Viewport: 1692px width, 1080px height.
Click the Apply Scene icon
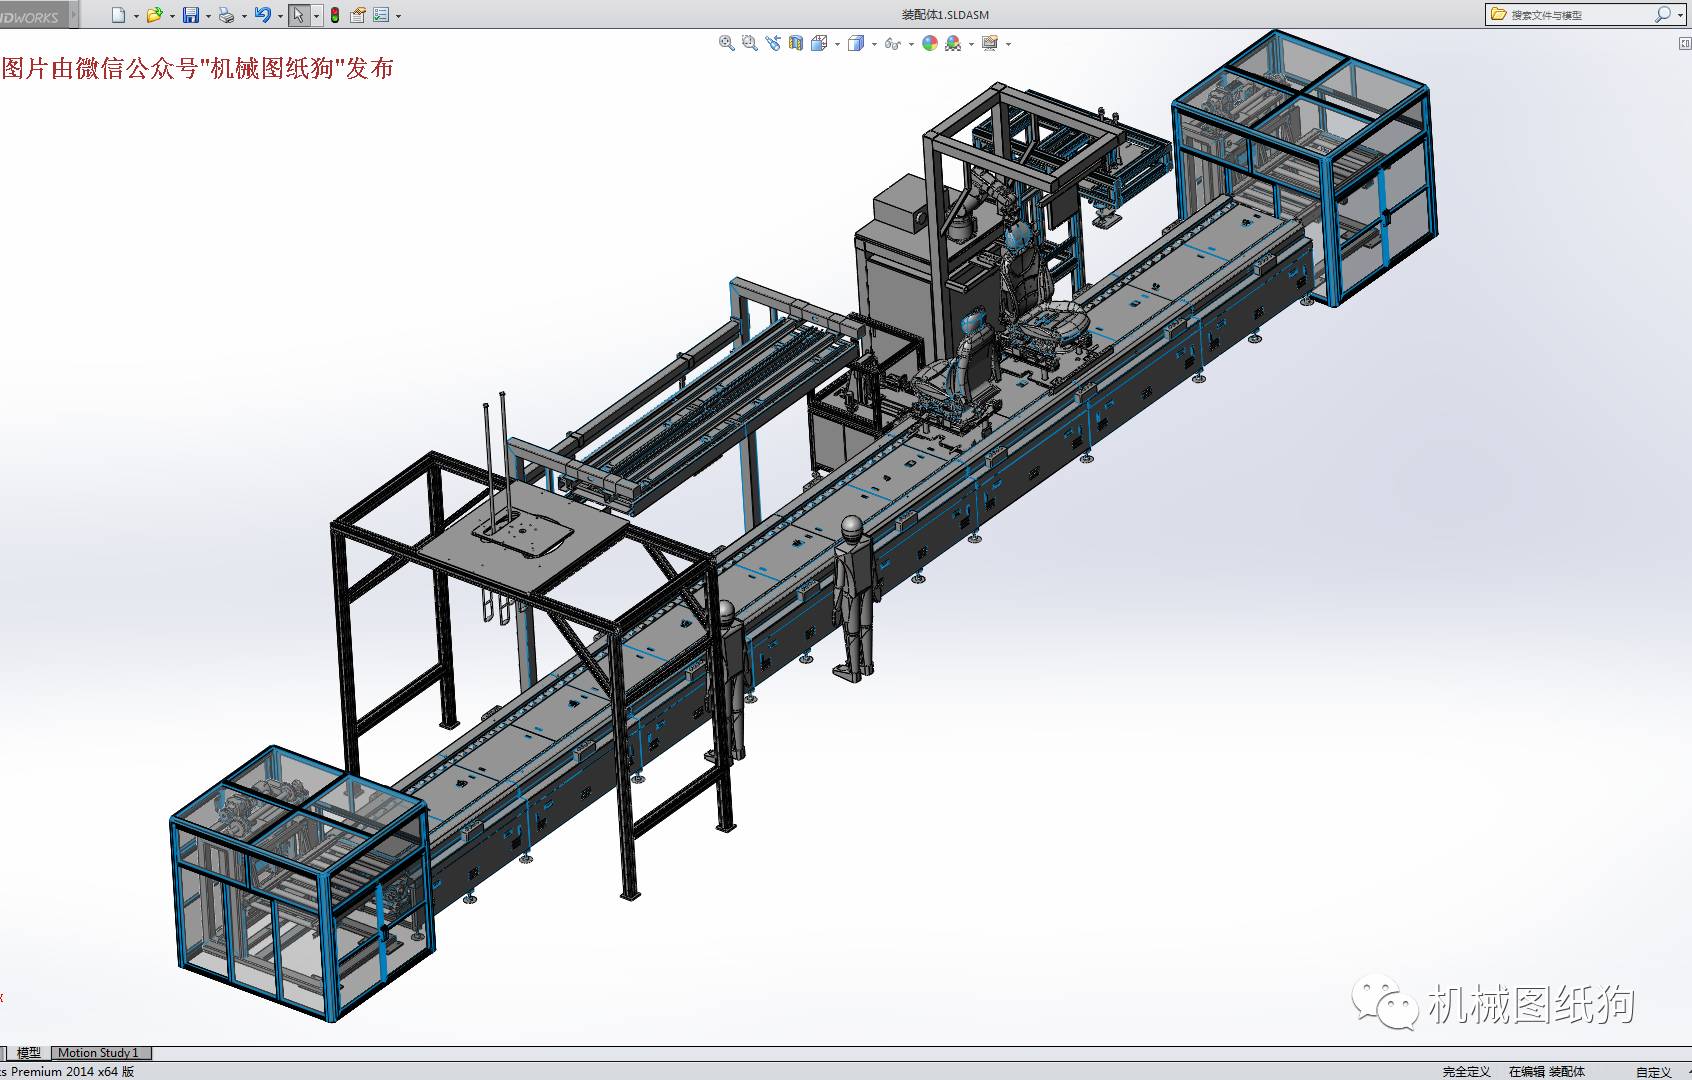[x=953, y=43]
